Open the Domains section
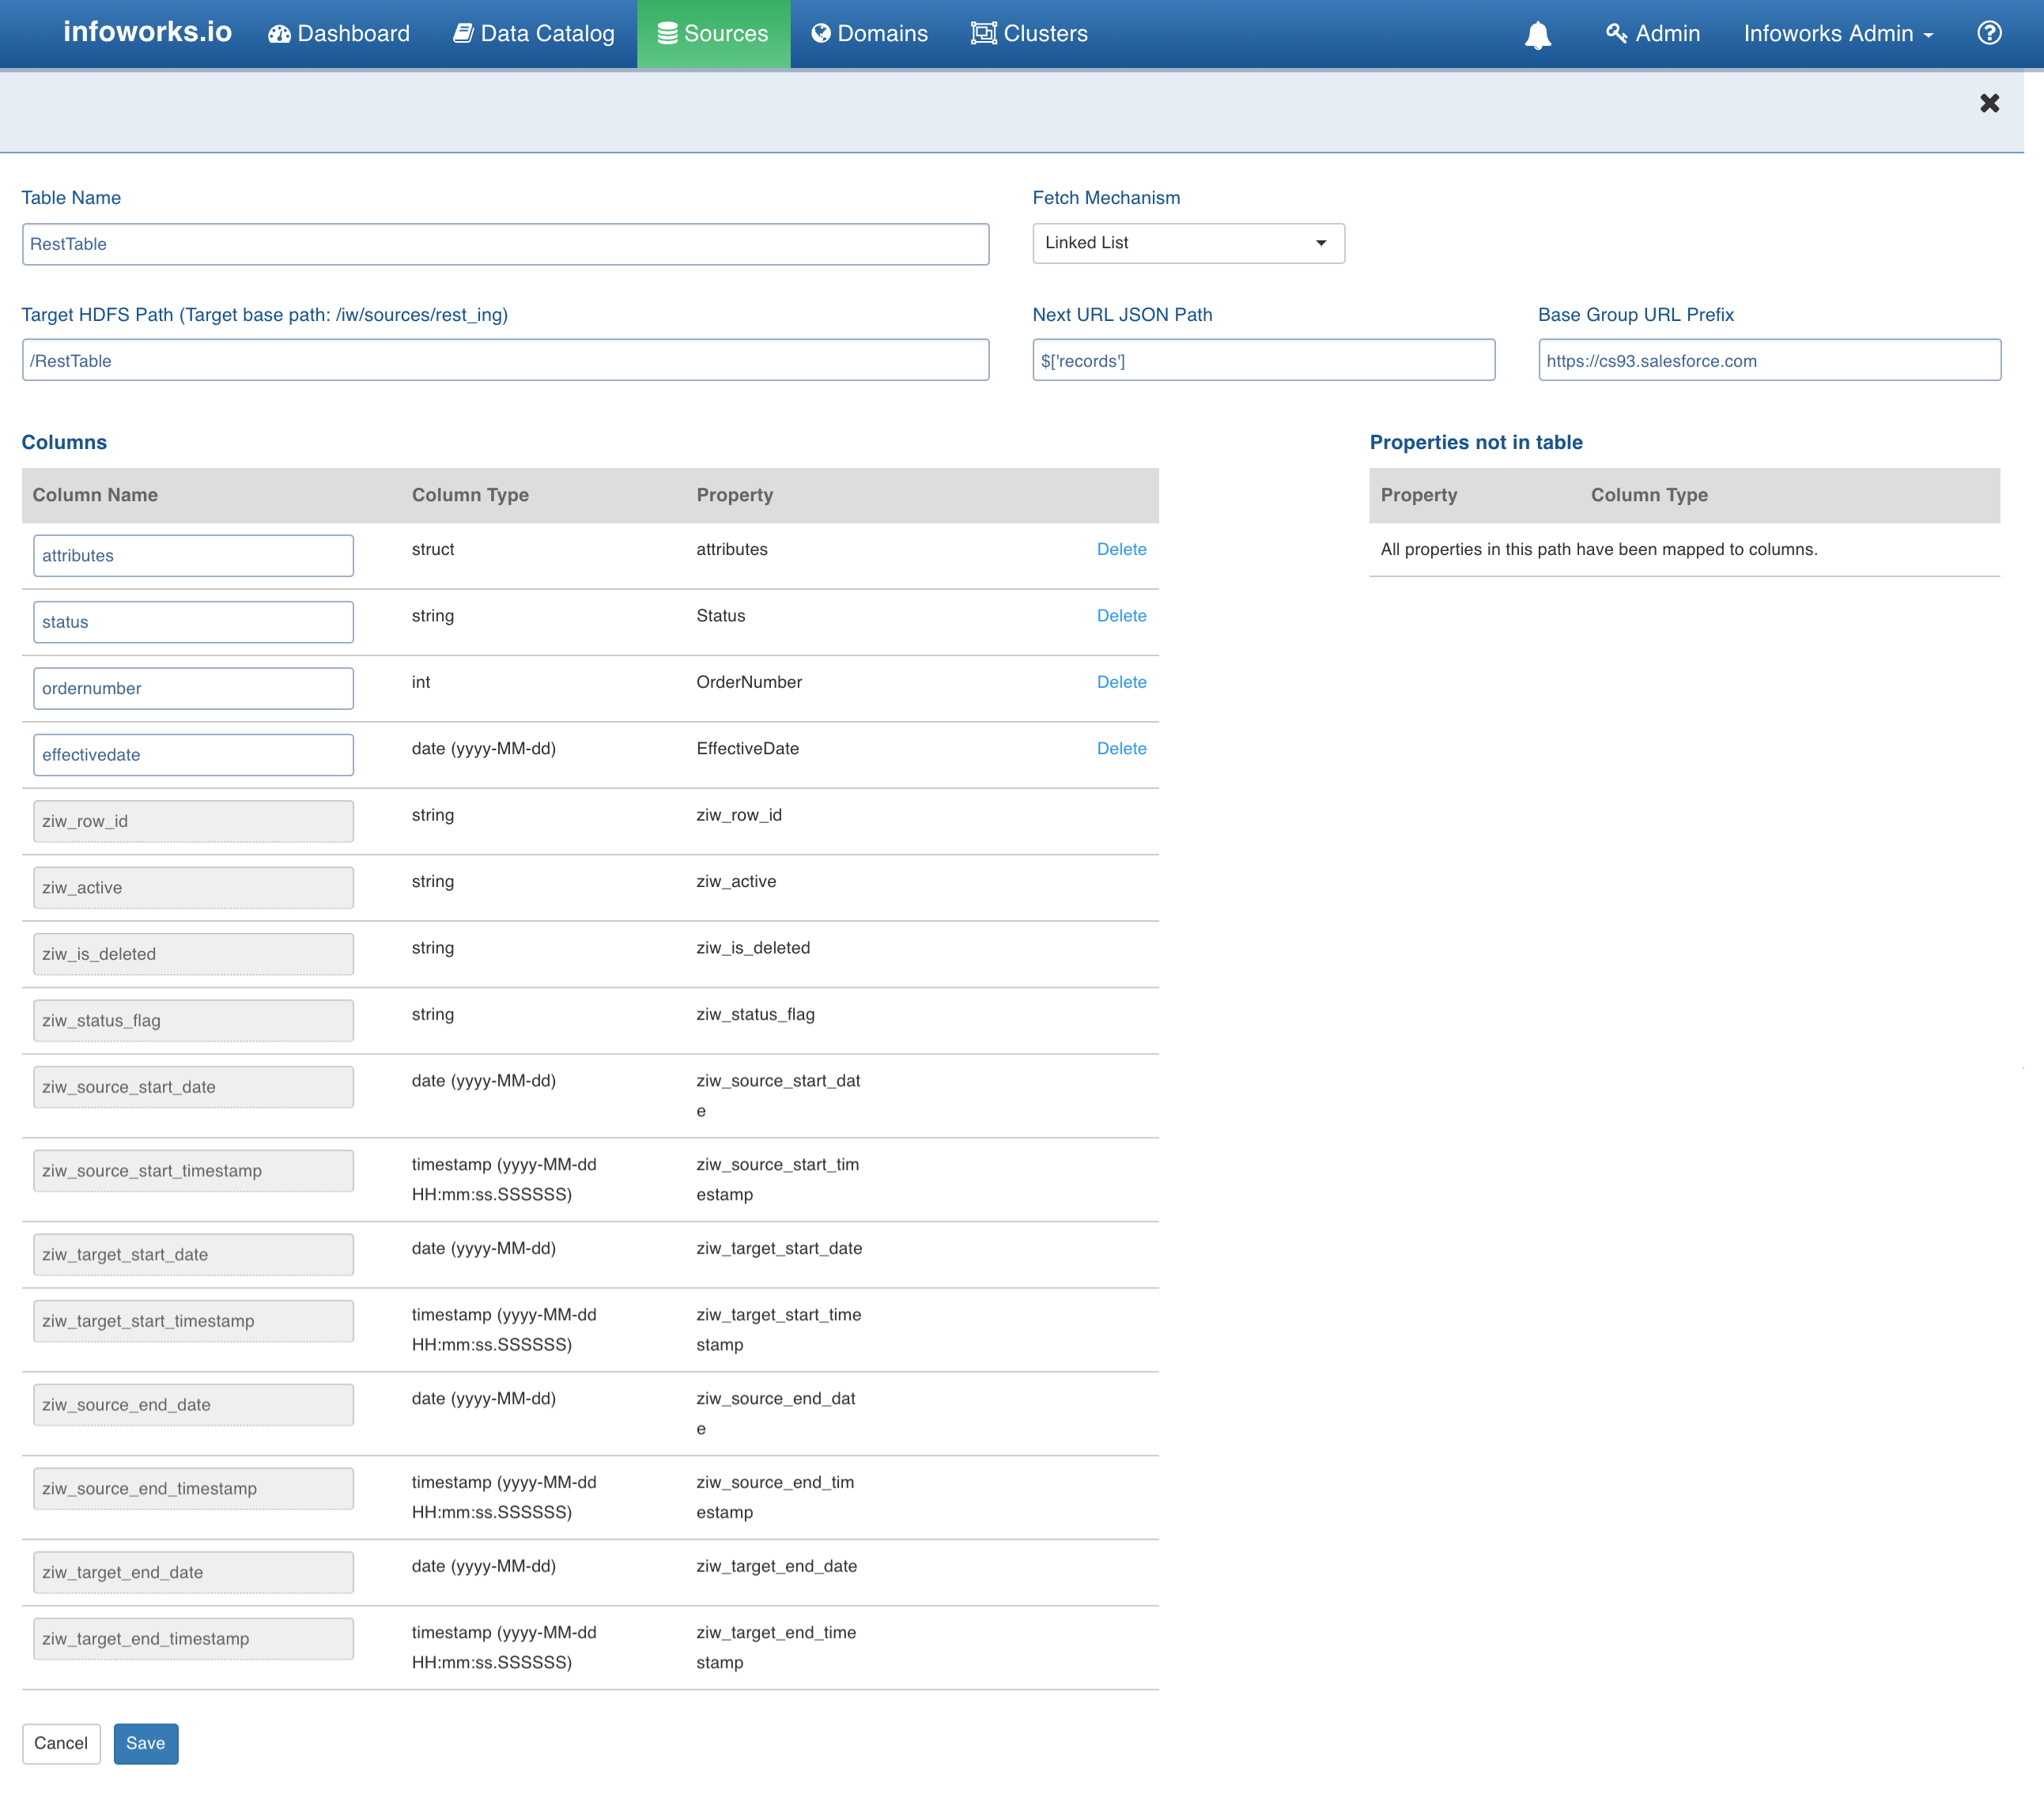 pyautogui.click(x=869, y=34)
